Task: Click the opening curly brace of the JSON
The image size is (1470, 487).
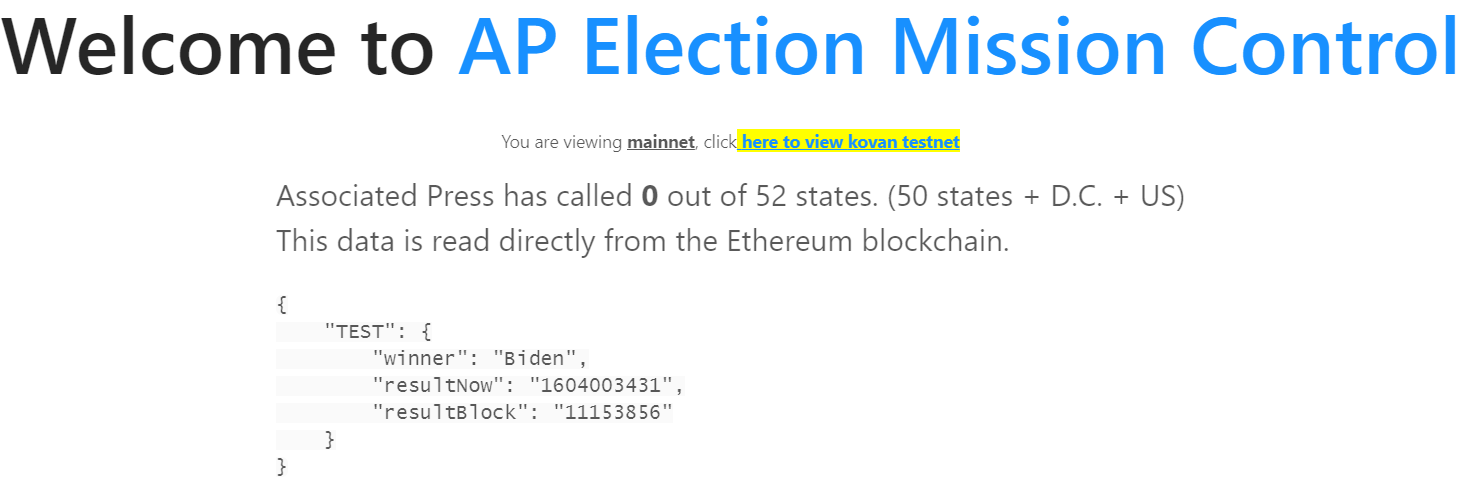Action: pos(282,304)
